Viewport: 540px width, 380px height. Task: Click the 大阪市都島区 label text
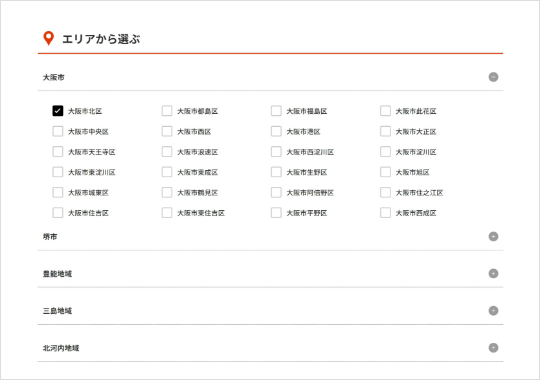[x=198, y=111]
